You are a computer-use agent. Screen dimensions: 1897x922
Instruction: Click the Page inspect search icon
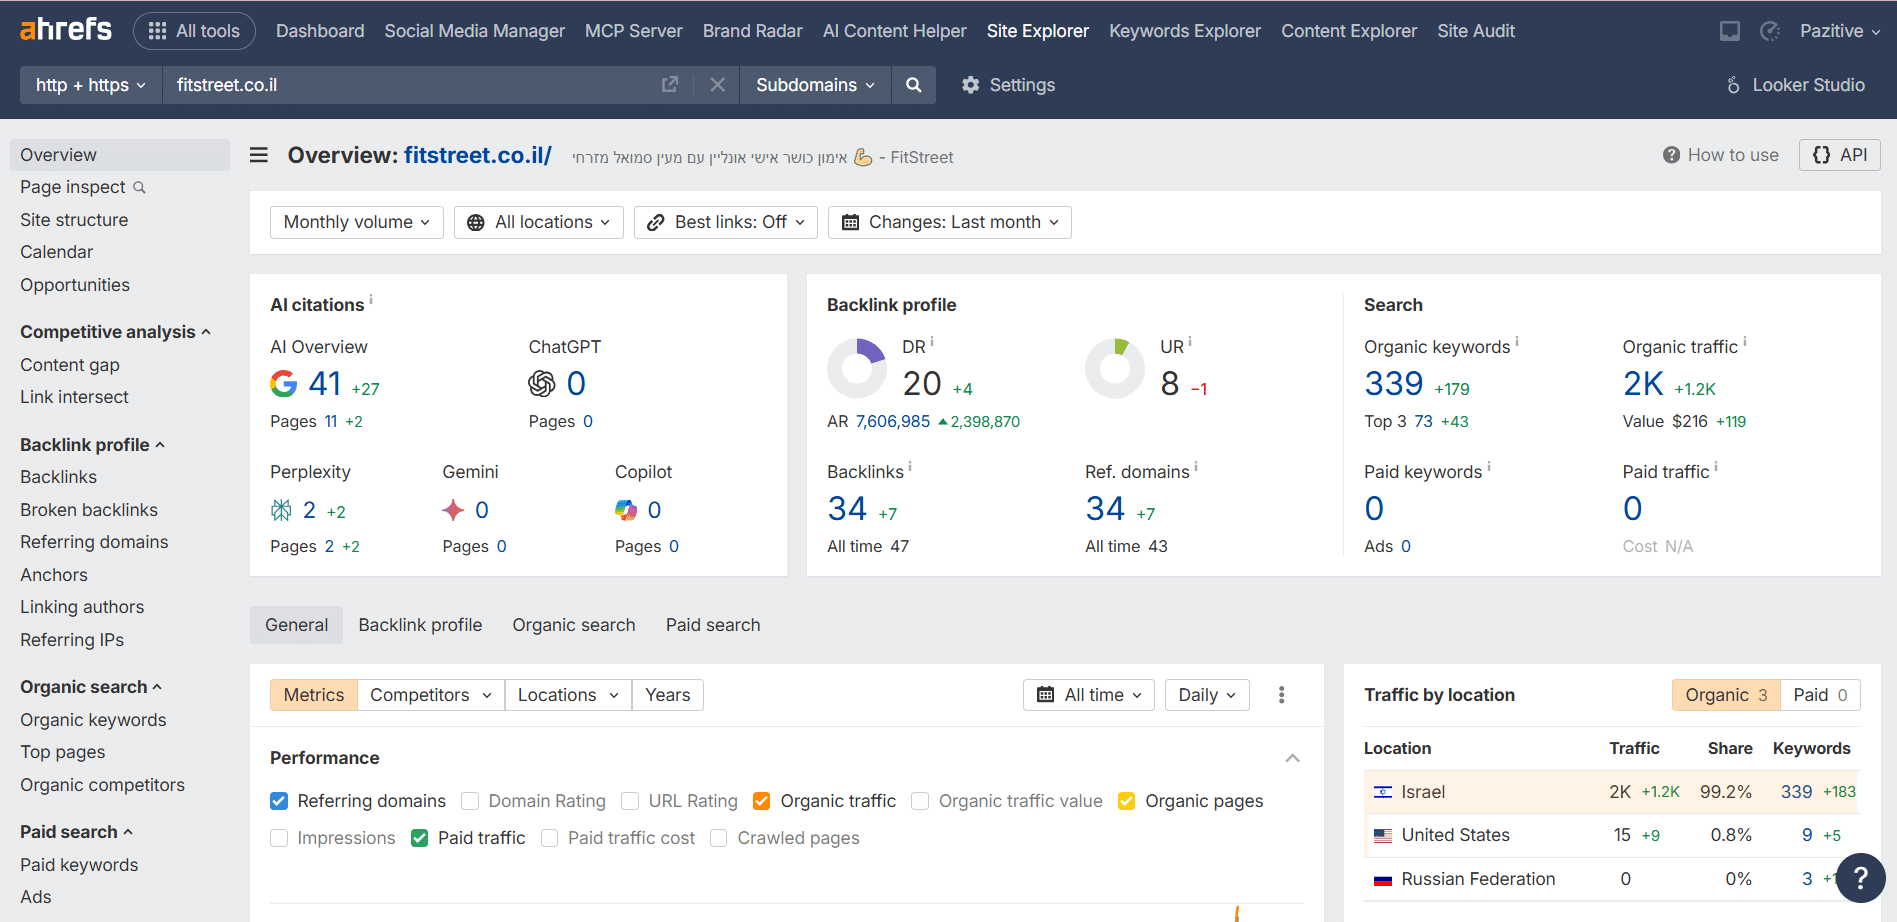pyautogui.click(x=139, y=187)
